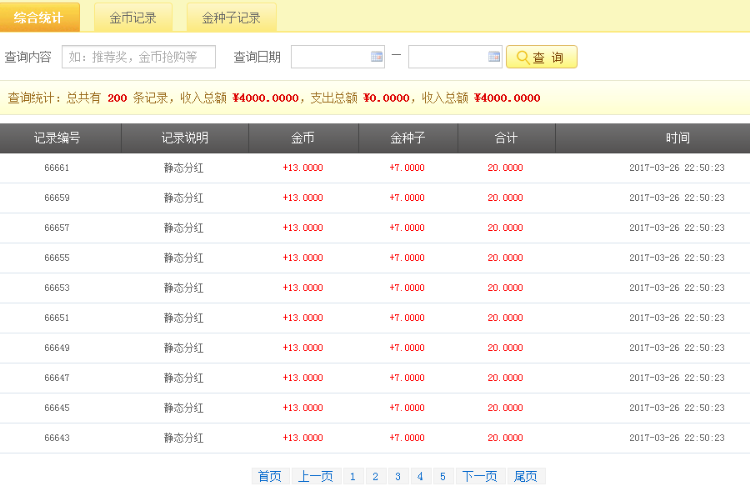Image resolution: width=750 pixels, height=491 pixels.
Task: Click 20.0000 total in row 66645
Action: coord(505,408)
